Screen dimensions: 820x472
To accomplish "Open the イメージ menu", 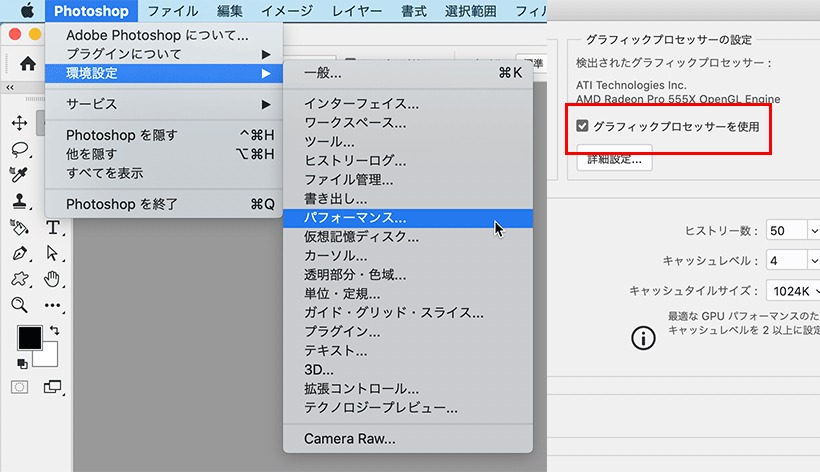I will [x=287, y=11].
